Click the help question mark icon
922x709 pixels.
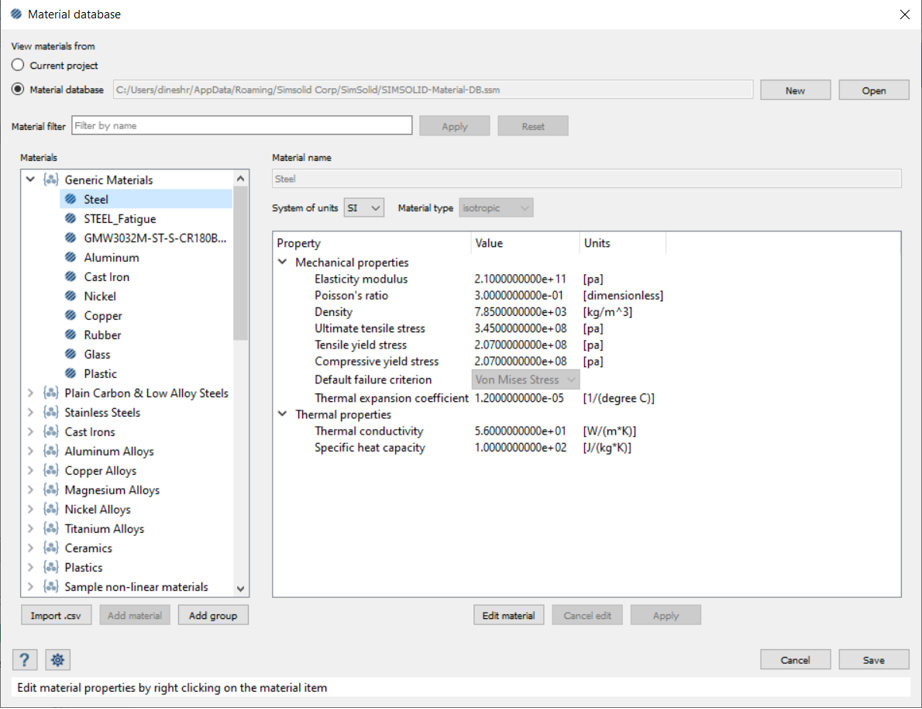25,660
